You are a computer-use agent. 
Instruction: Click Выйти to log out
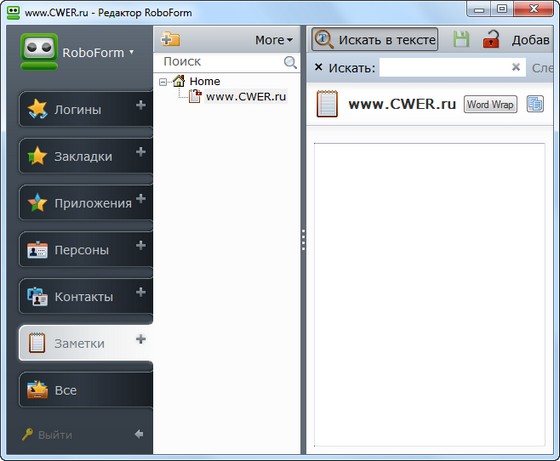(47, 435)
